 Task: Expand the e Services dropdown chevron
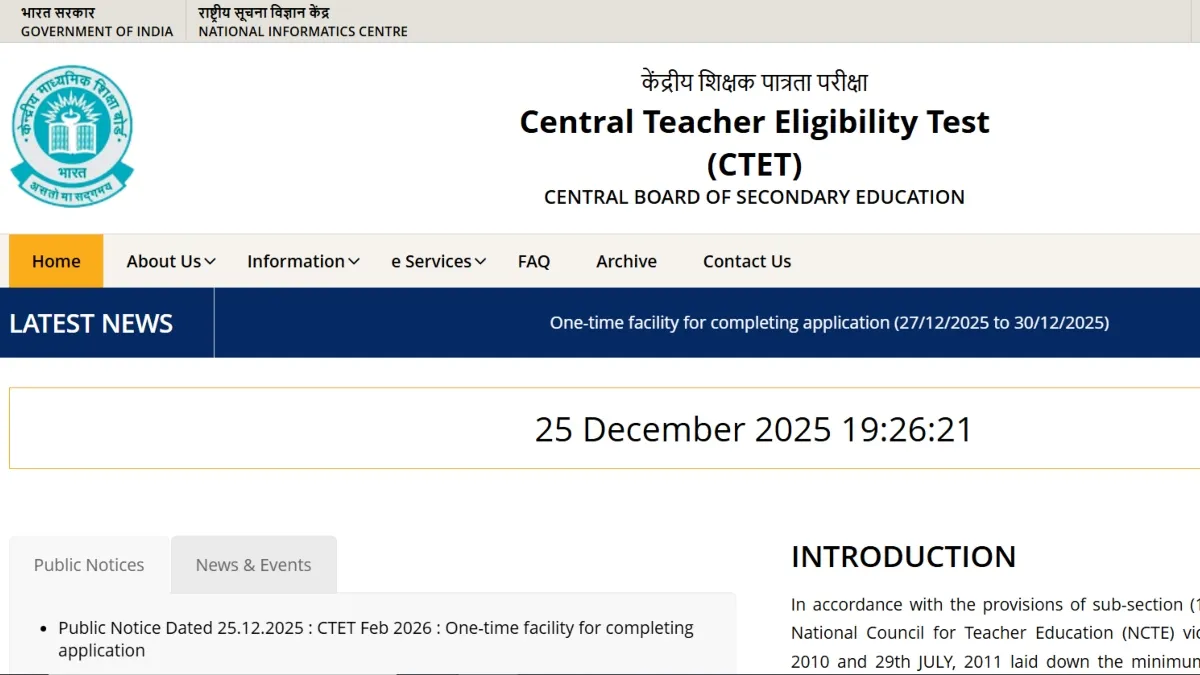(481, 262)
